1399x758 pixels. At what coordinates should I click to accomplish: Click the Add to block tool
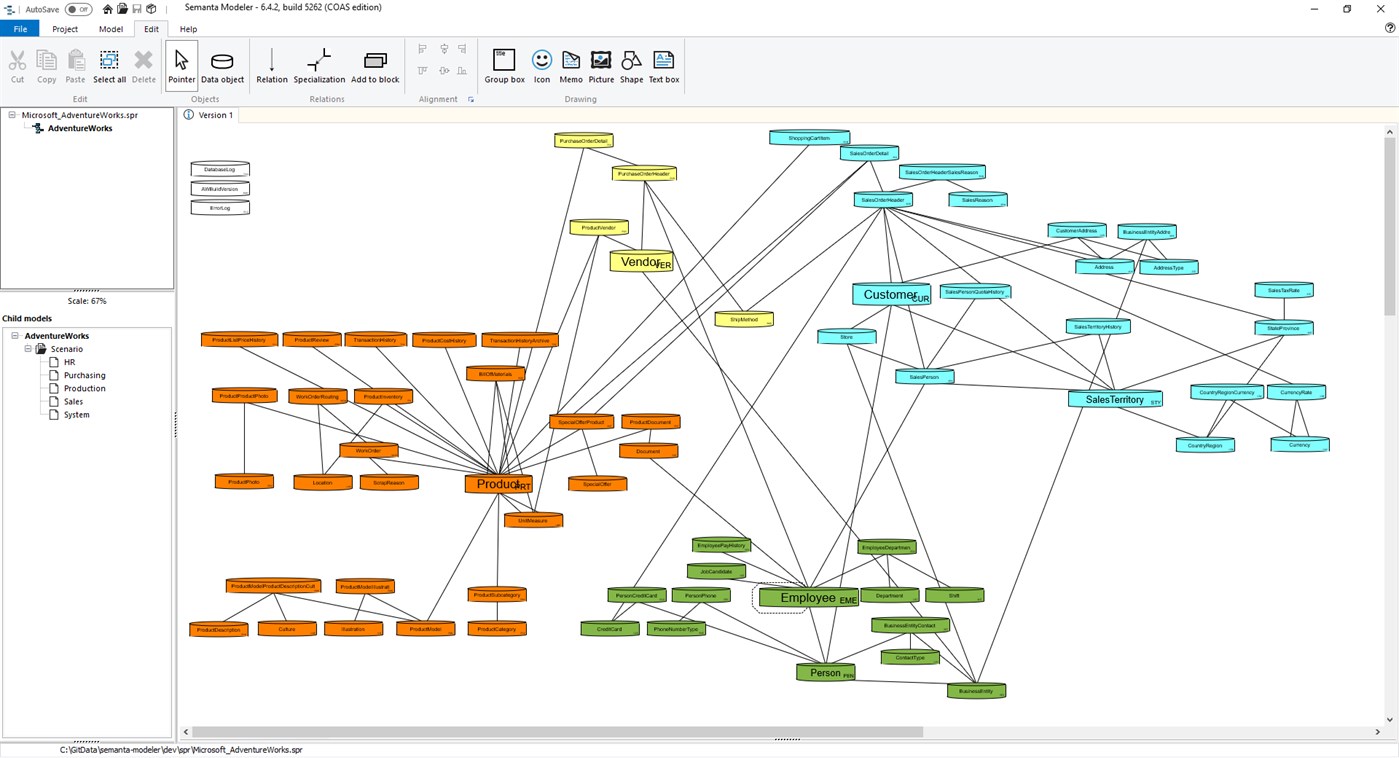(x=374, y=66)
